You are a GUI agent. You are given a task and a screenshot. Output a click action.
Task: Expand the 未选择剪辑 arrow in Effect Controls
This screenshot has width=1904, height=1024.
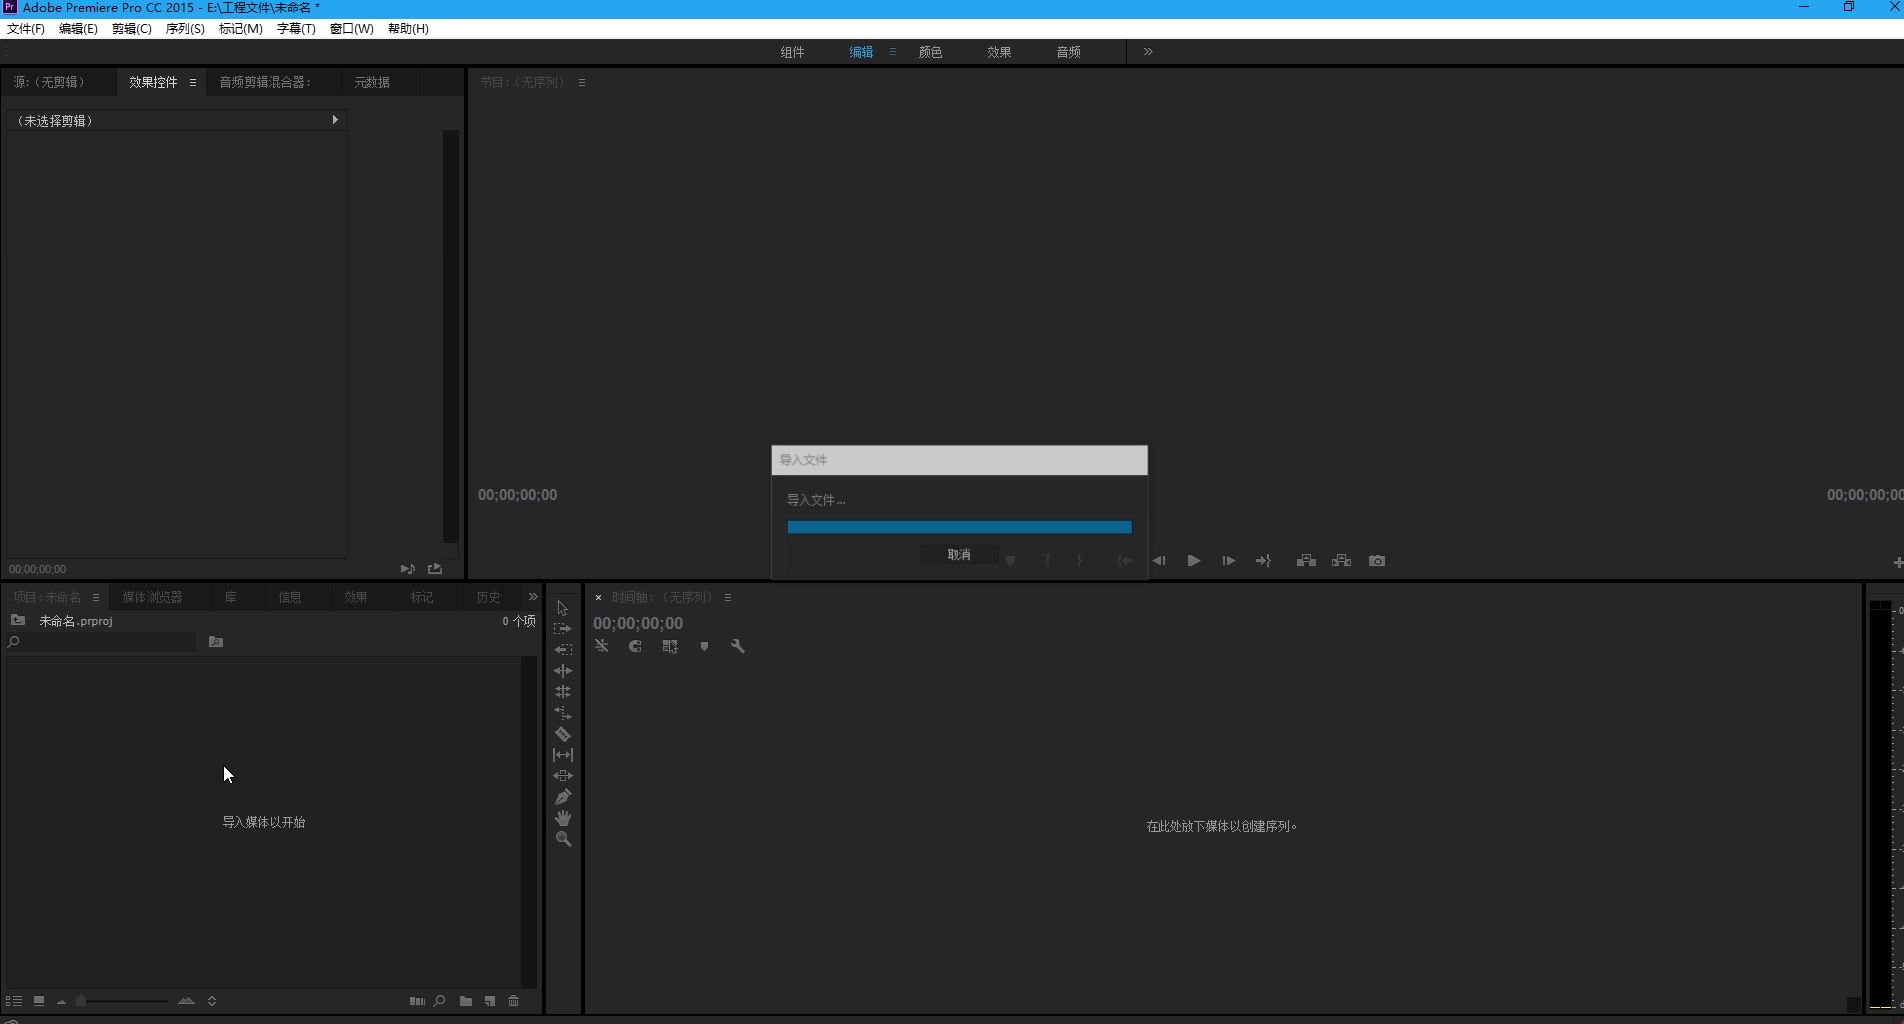coord(334,120)
